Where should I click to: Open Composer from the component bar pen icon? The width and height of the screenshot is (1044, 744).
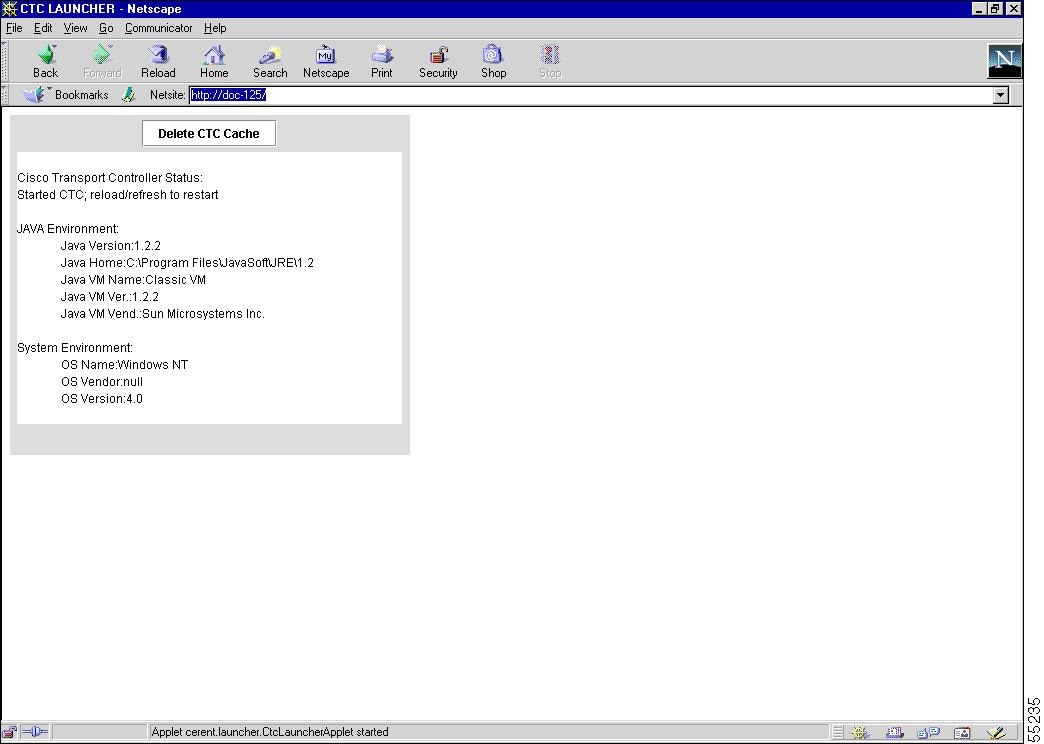click(x=996, y=733)
